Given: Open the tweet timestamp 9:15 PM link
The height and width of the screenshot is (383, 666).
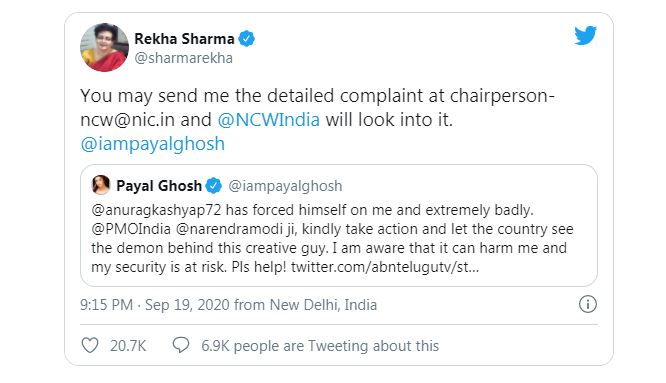Looking at the screenshot, I should (x=107, y=305).
